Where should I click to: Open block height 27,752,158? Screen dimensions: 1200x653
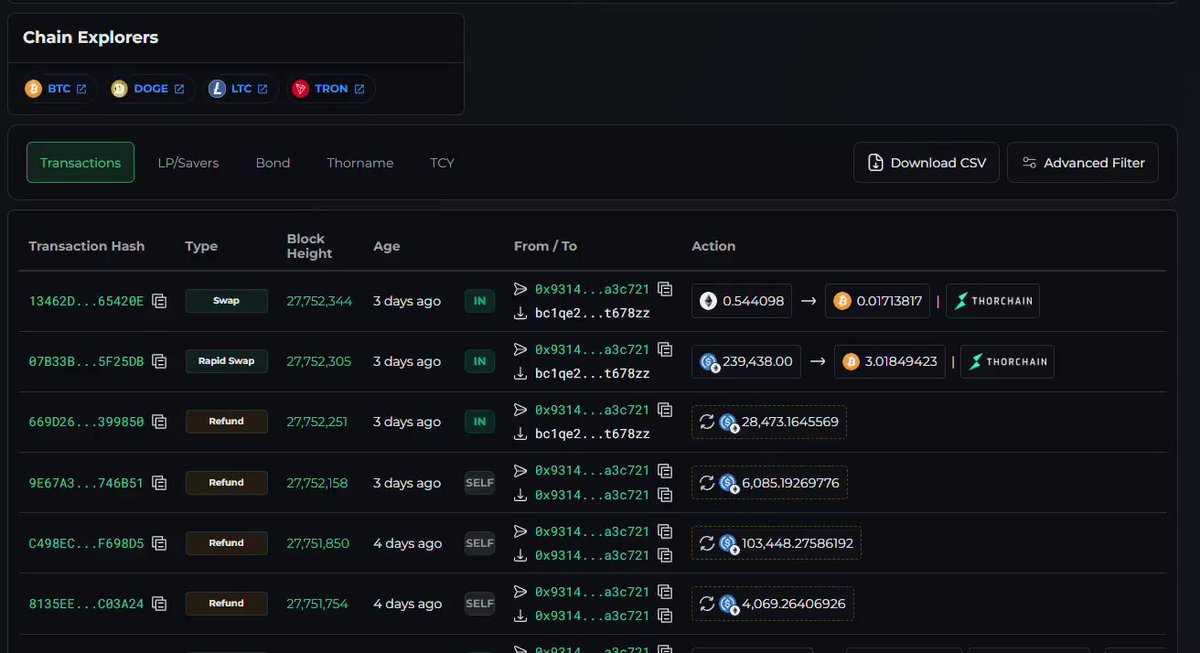click(x=317, y=483)
